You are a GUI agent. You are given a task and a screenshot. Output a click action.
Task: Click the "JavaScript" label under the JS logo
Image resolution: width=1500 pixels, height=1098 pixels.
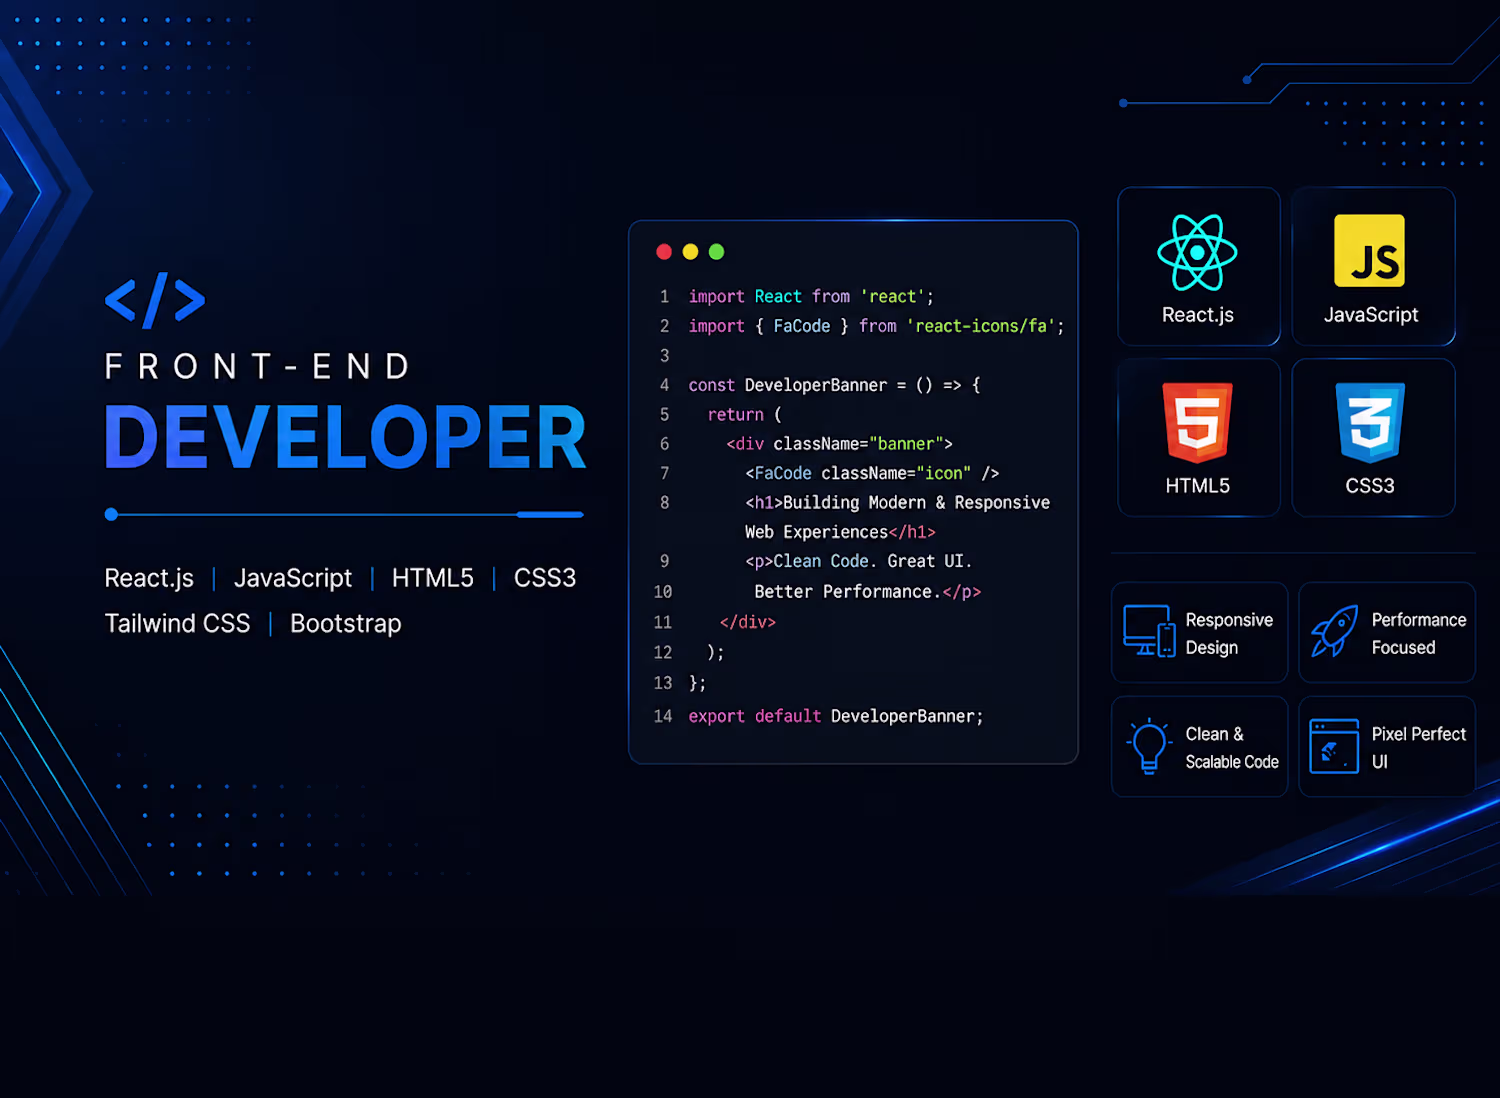pos(1371,315)
